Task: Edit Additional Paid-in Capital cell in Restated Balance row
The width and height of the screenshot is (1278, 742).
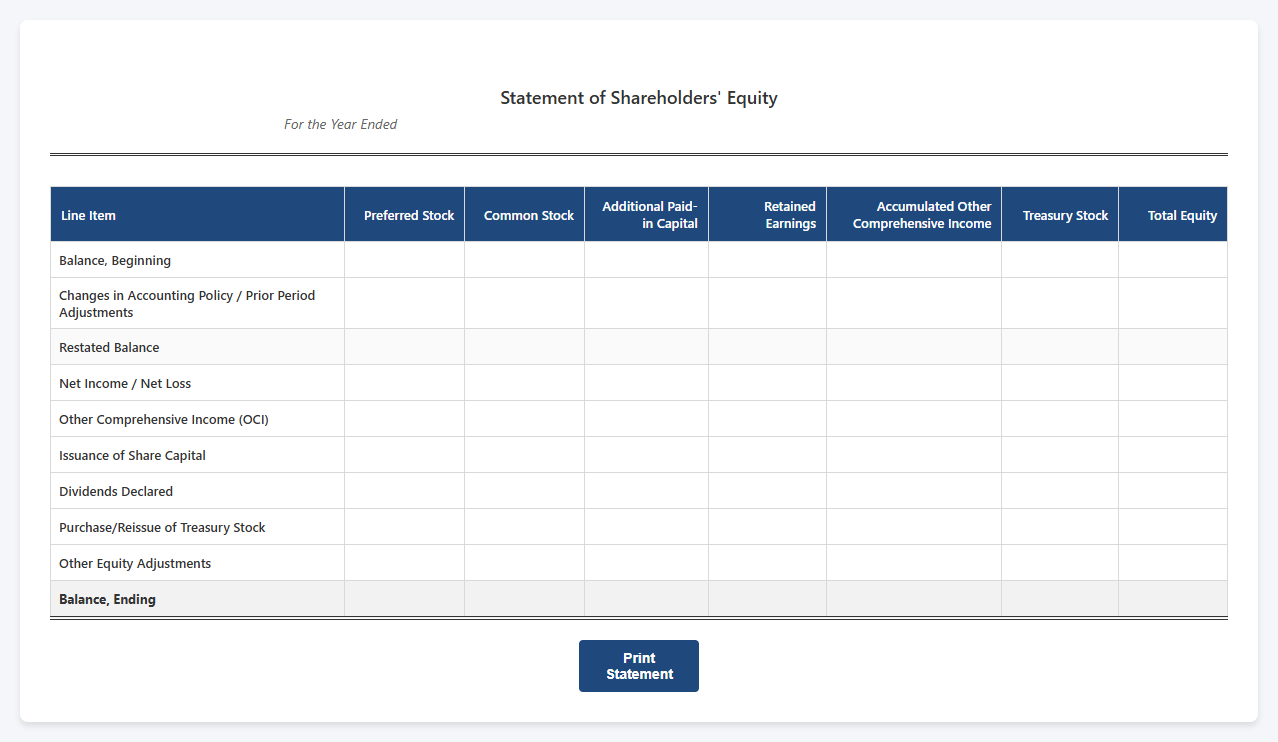Action: coord(647,347)
